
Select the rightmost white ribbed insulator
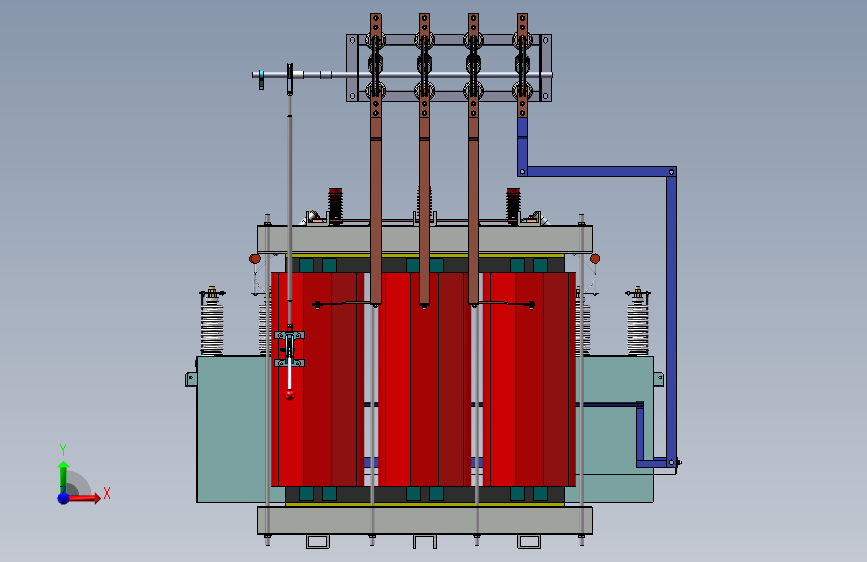tap(638, 321)
